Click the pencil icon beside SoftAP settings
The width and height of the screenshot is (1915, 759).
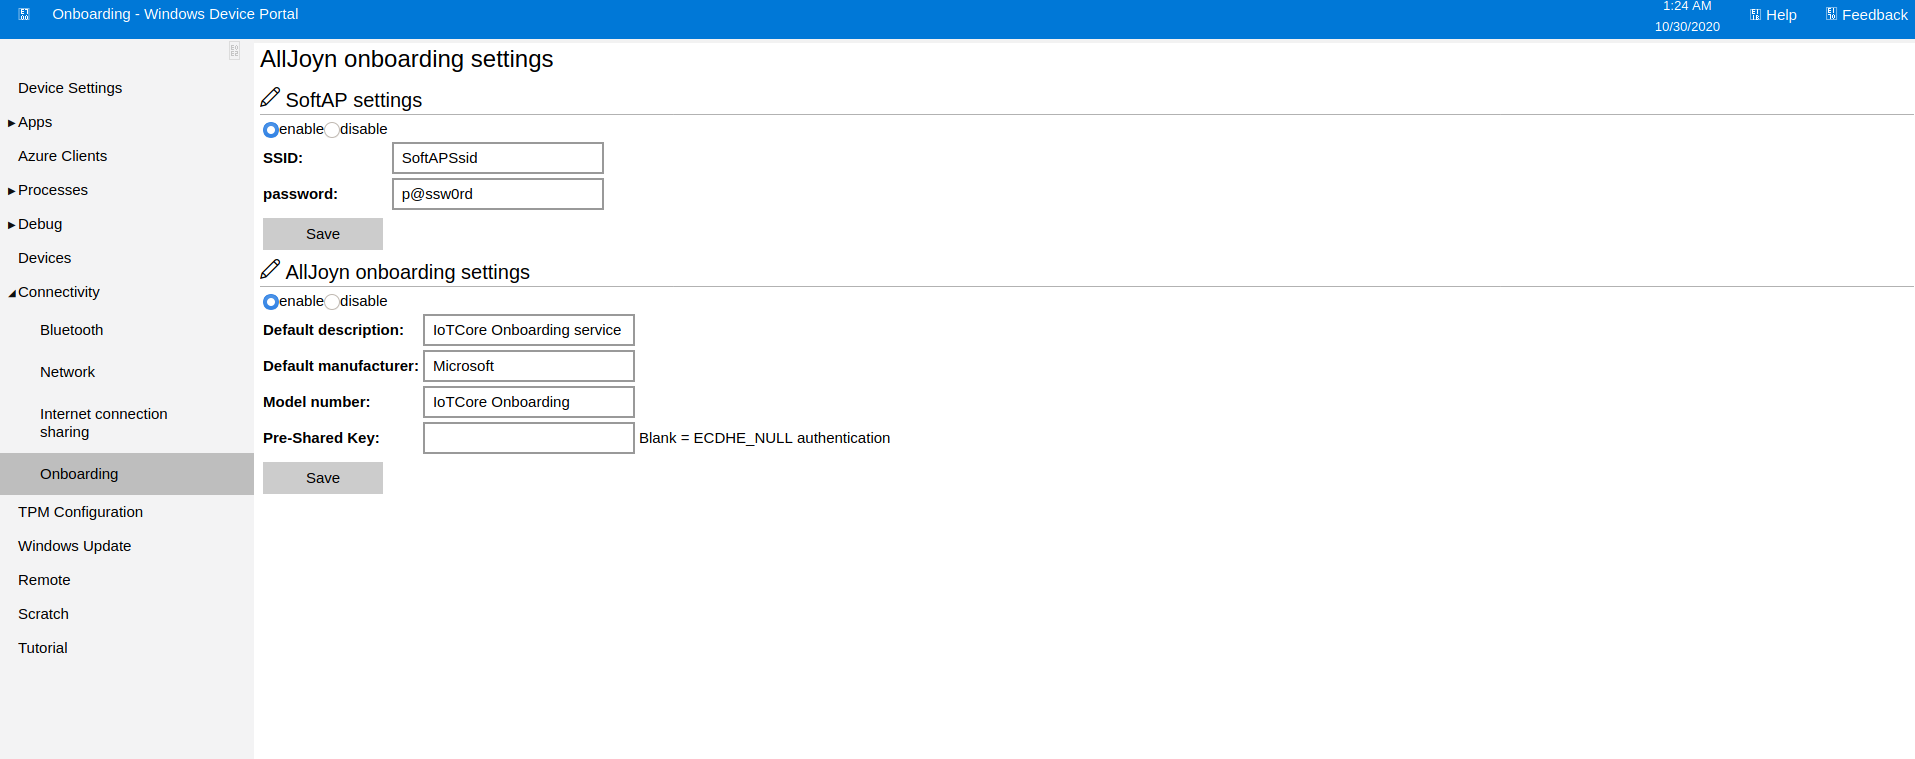pos(270,98)
